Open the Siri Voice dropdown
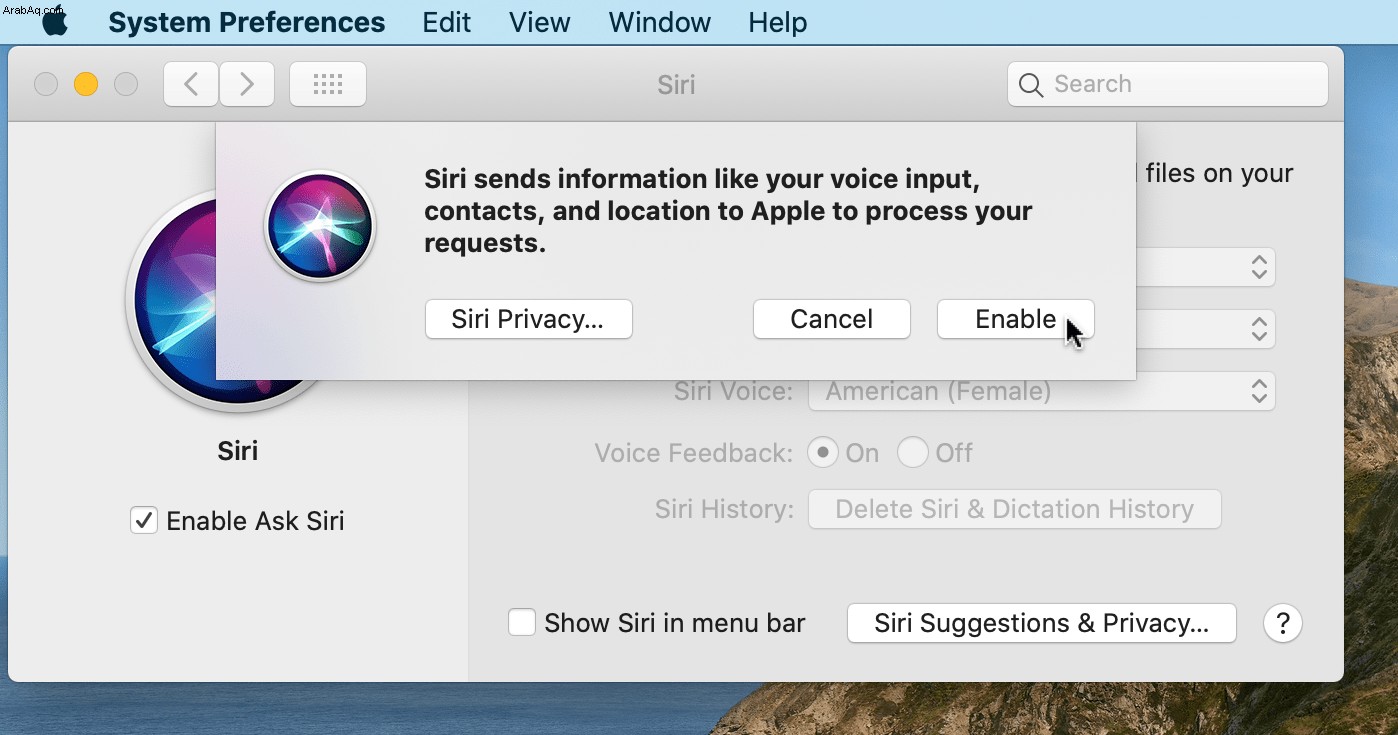This screenshot has height=735, width=1398. (x=1042, y=392)
